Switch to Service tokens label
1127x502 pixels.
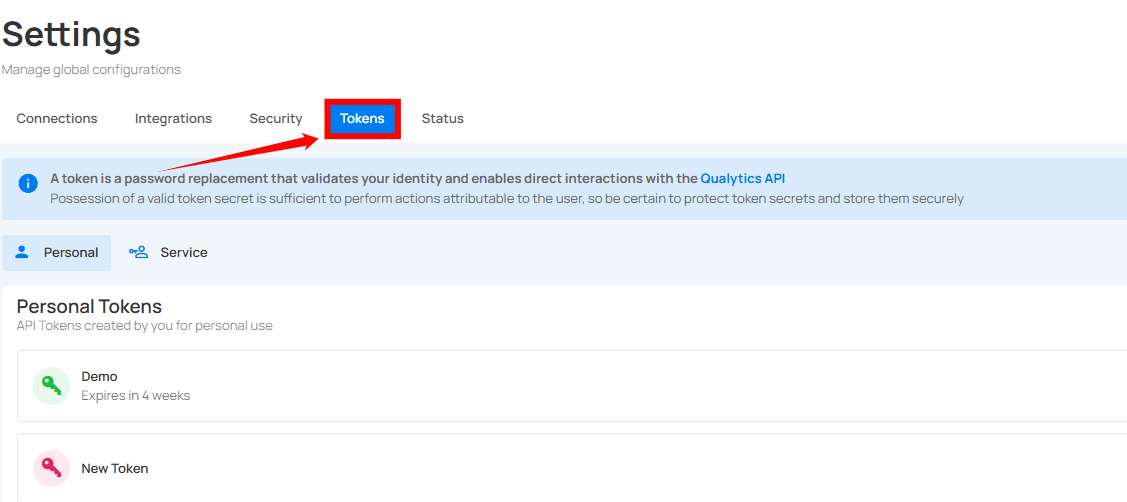[184, 252]
